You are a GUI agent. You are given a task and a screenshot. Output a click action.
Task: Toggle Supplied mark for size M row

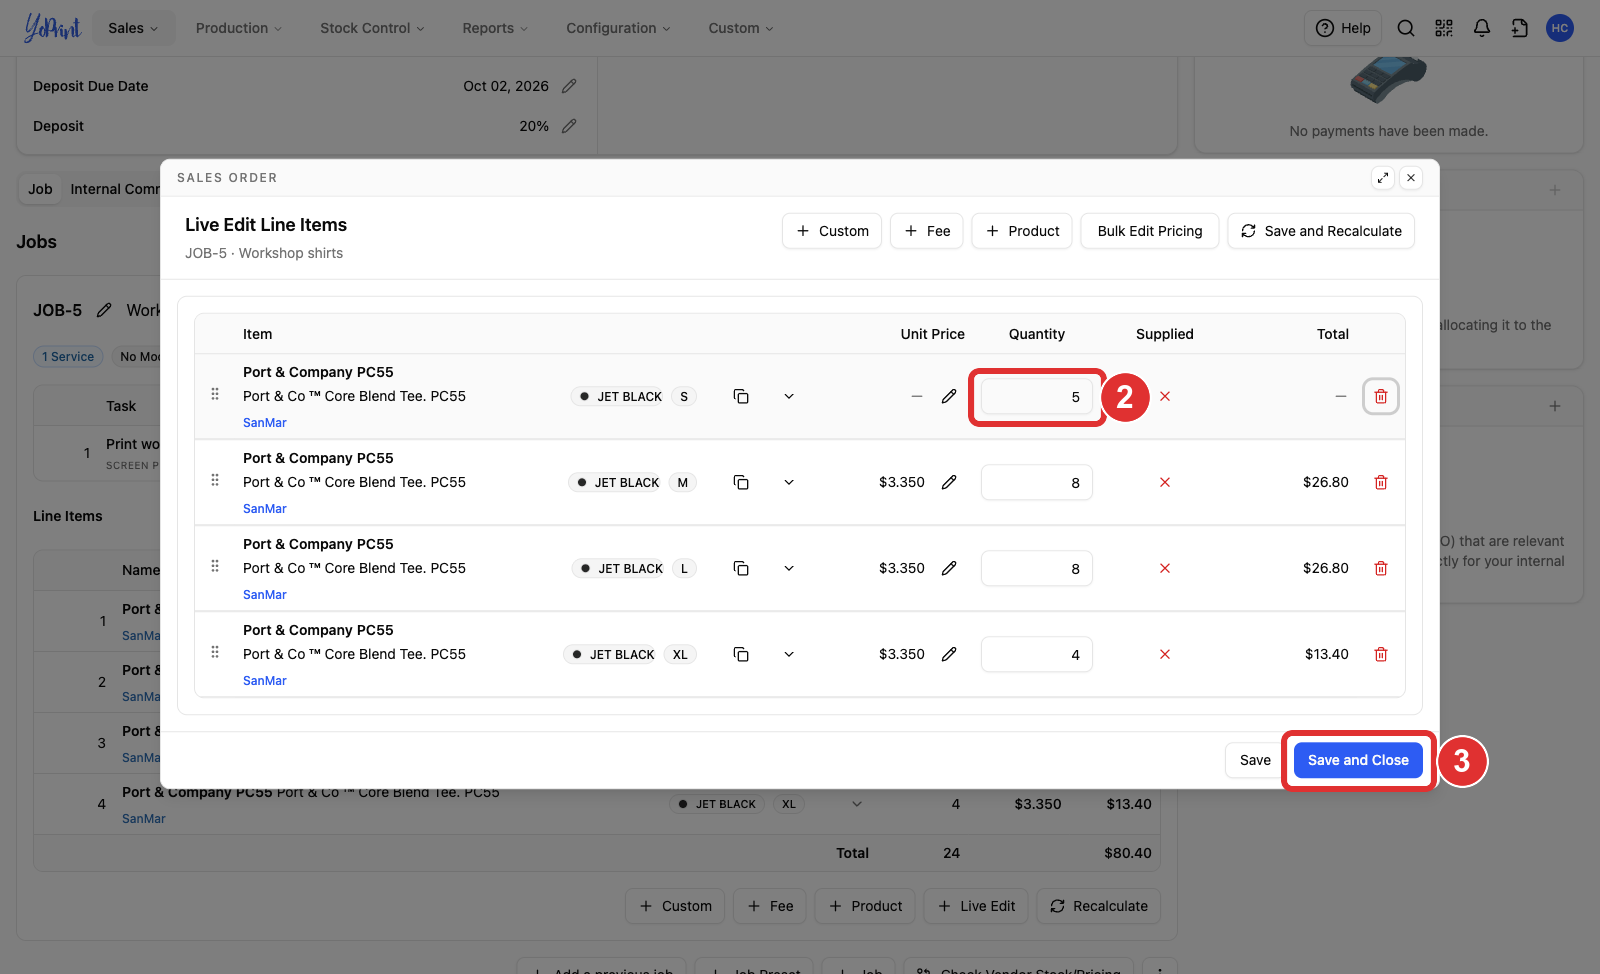(1165, 483)
